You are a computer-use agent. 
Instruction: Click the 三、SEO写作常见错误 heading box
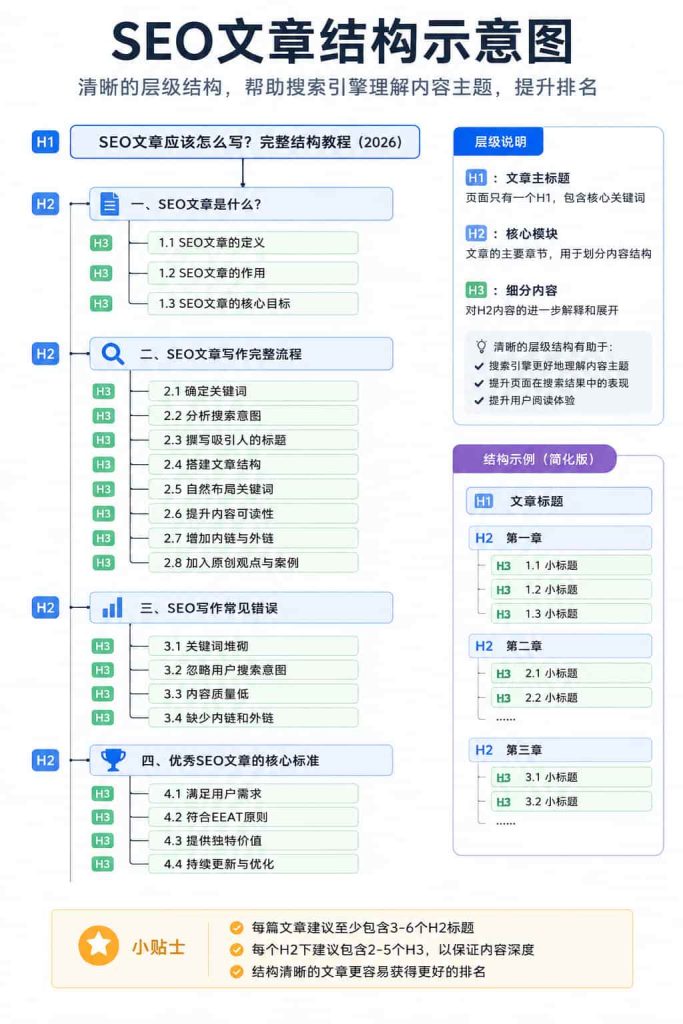coord(241,607)
